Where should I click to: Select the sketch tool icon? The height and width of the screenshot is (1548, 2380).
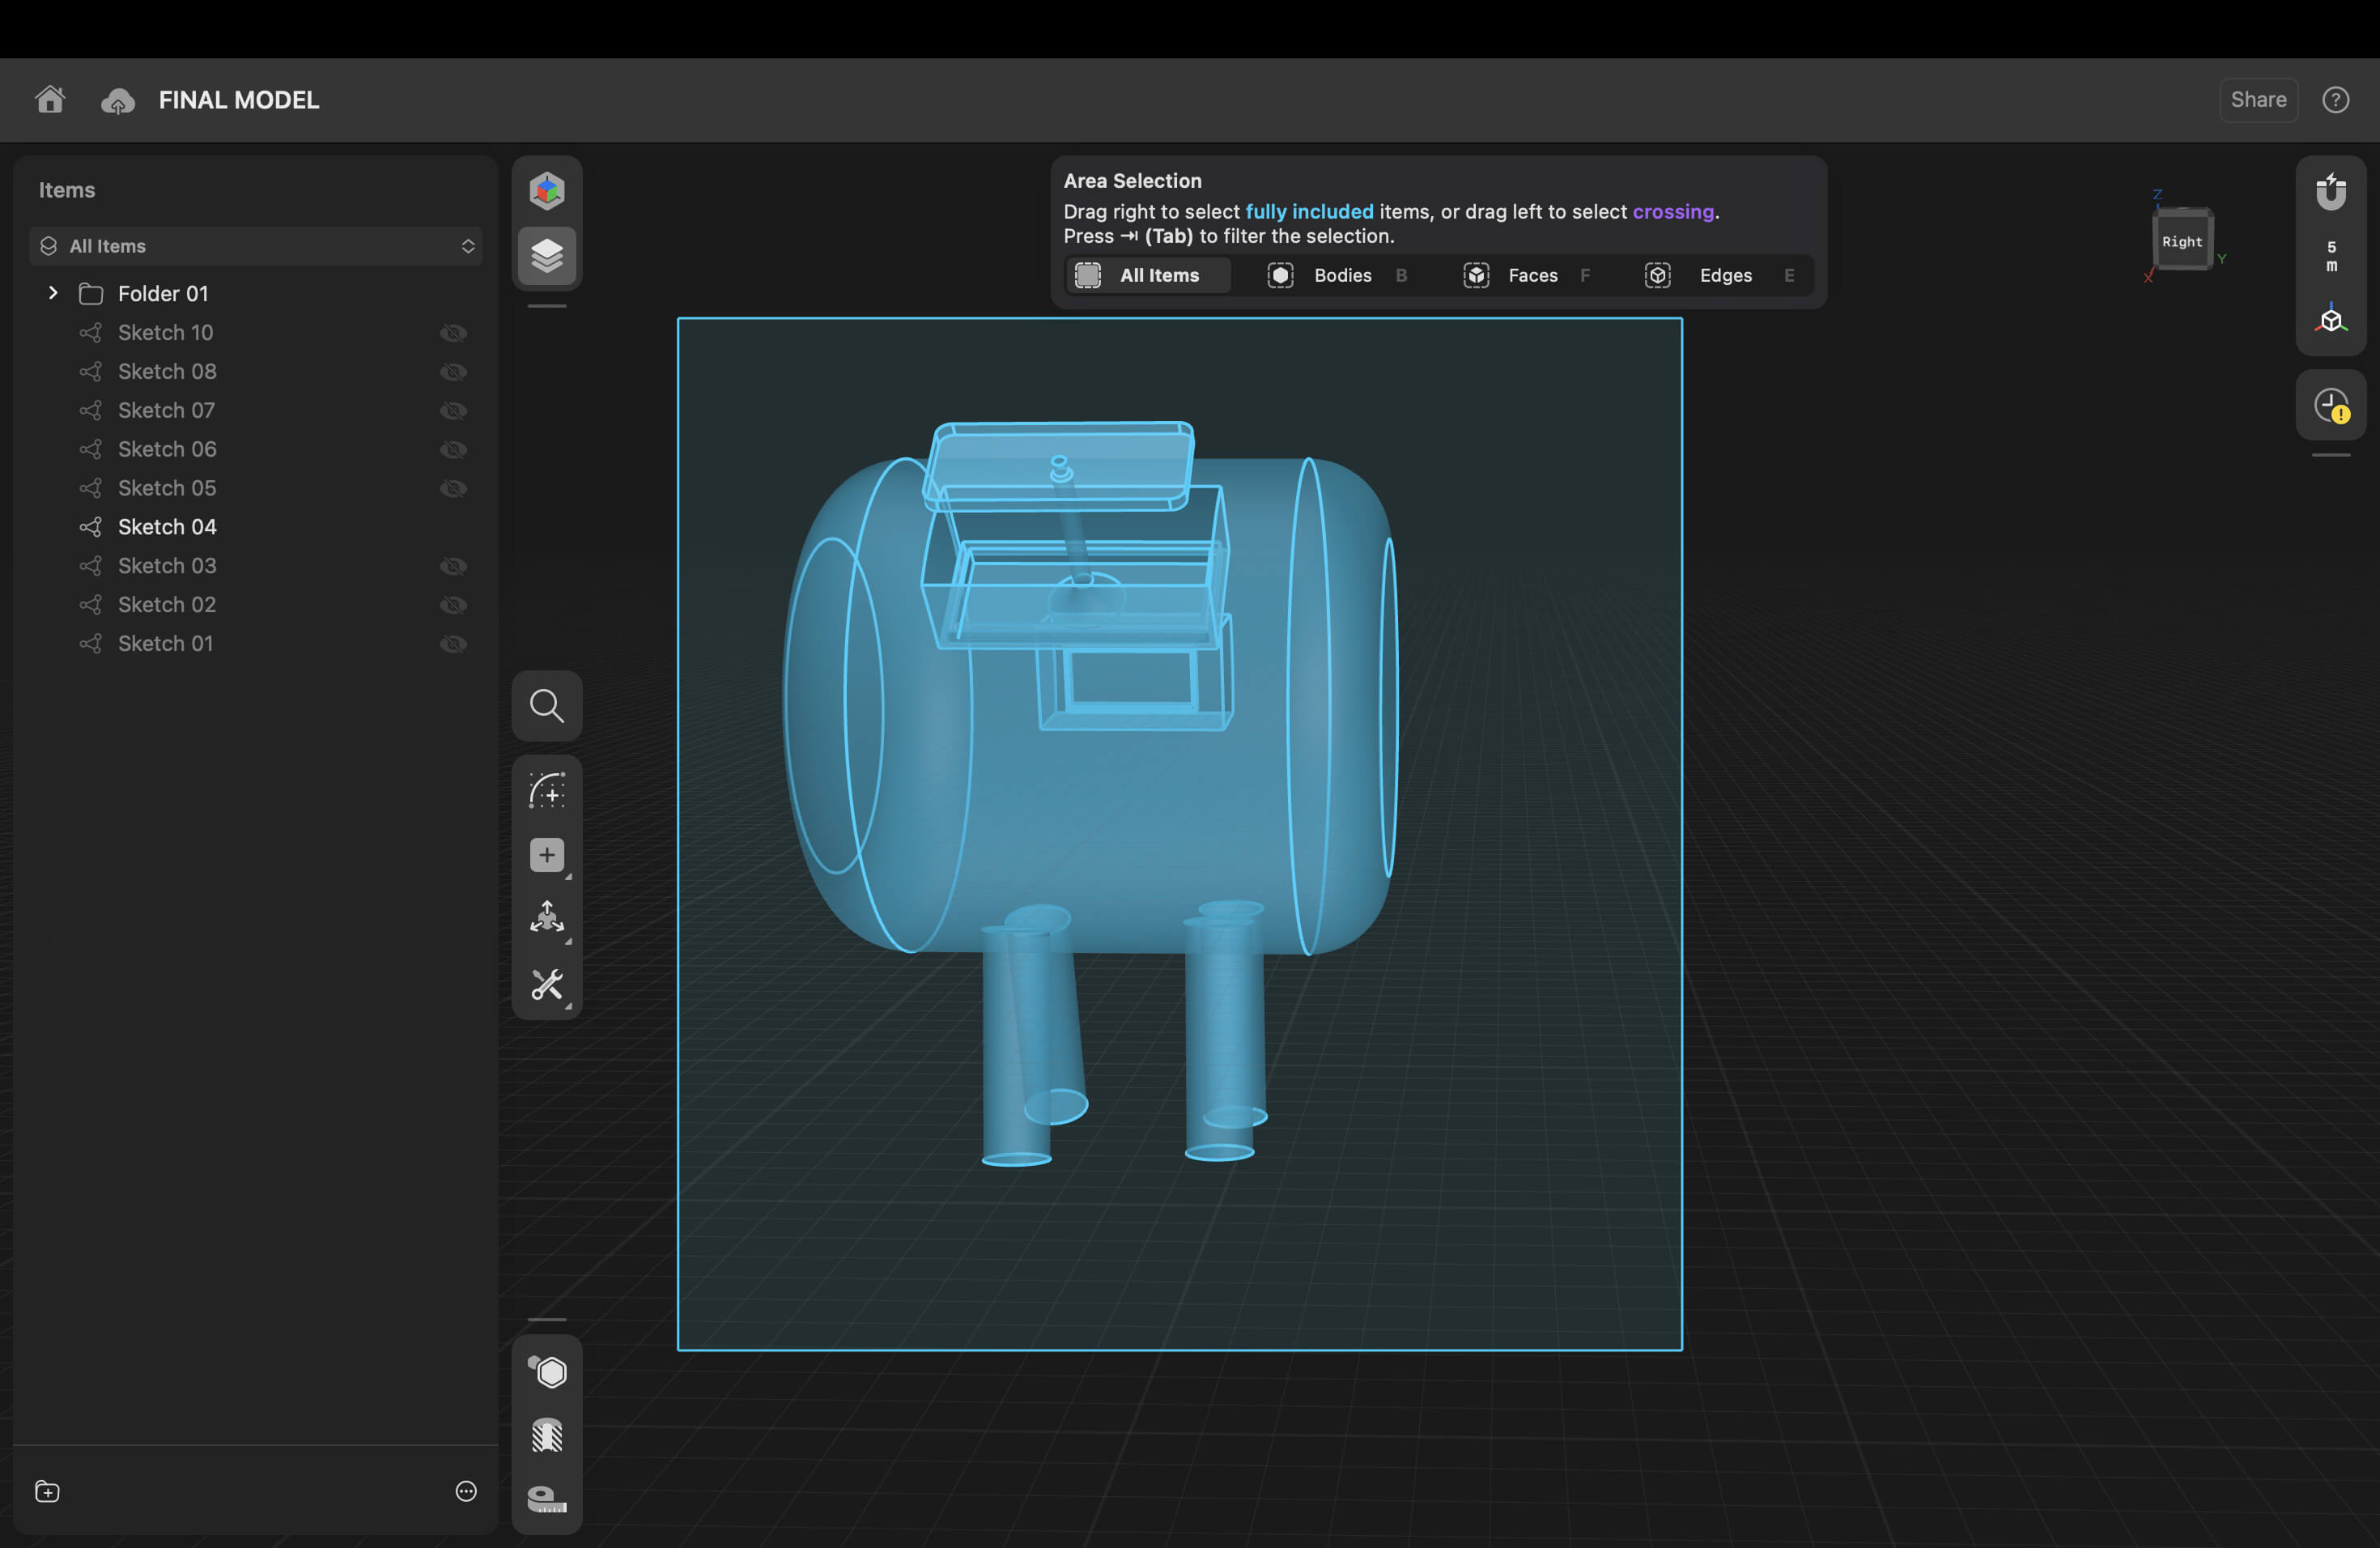coord(547,790)
